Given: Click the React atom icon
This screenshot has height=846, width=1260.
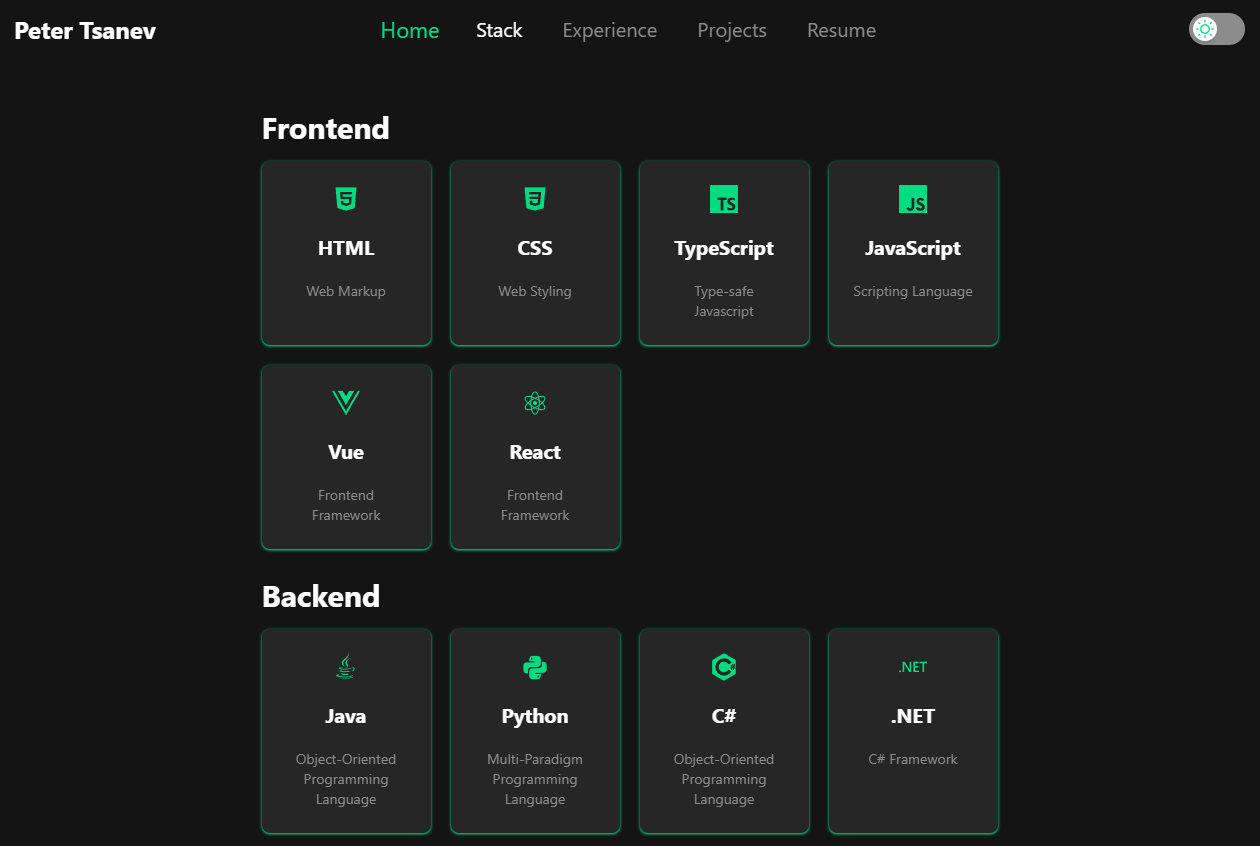Looking at the screenshot, I should pos(535,403).
